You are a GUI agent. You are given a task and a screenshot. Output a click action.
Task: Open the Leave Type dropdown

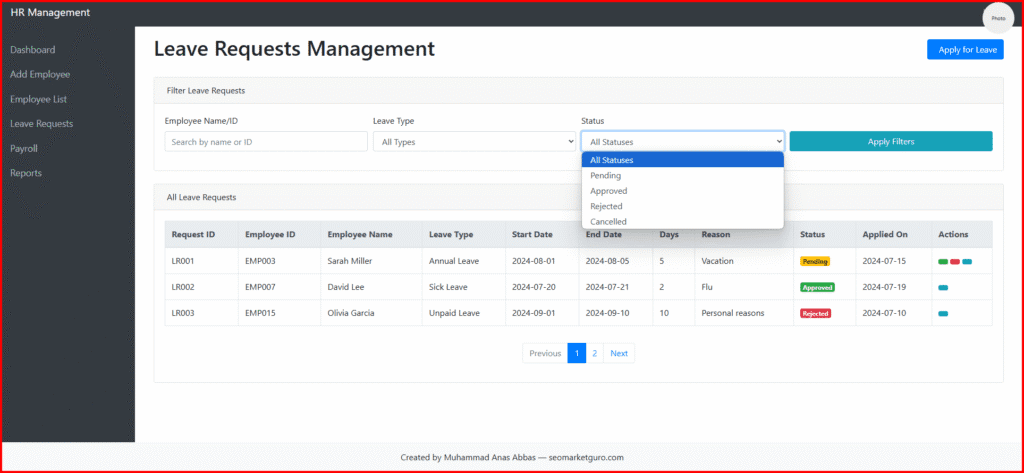474,142
